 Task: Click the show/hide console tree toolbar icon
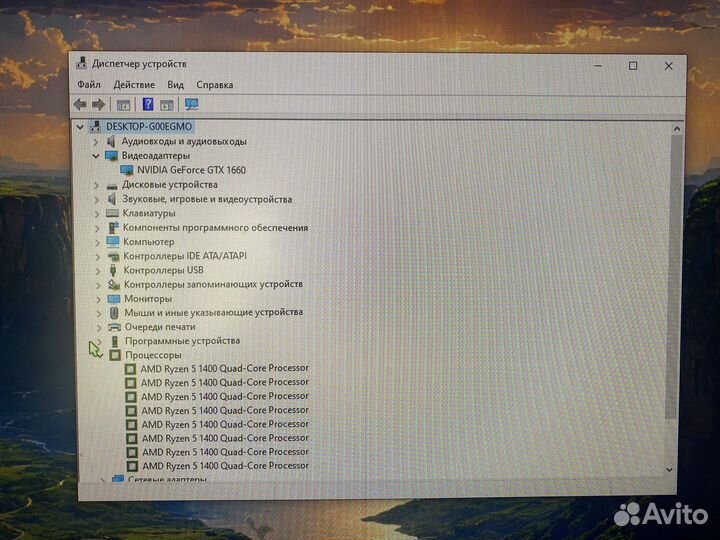[x=124, y=104]
